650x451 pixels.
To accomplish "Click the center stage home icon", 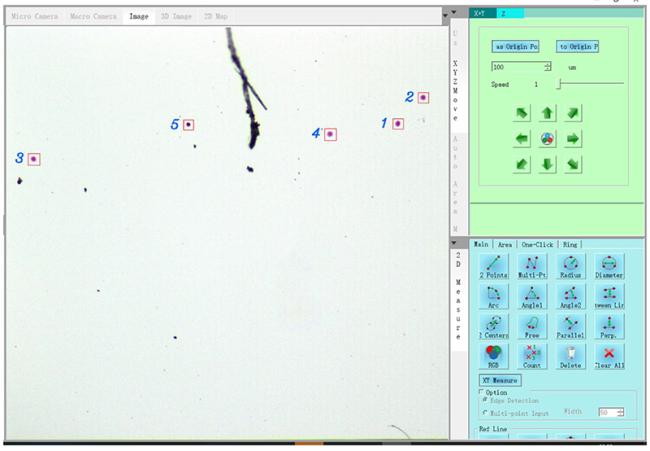I will [547, 138].
